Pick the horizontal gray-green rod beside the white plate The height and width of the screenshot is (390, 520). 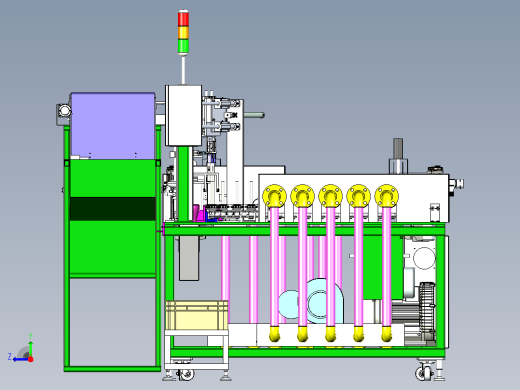coord(254,115)
